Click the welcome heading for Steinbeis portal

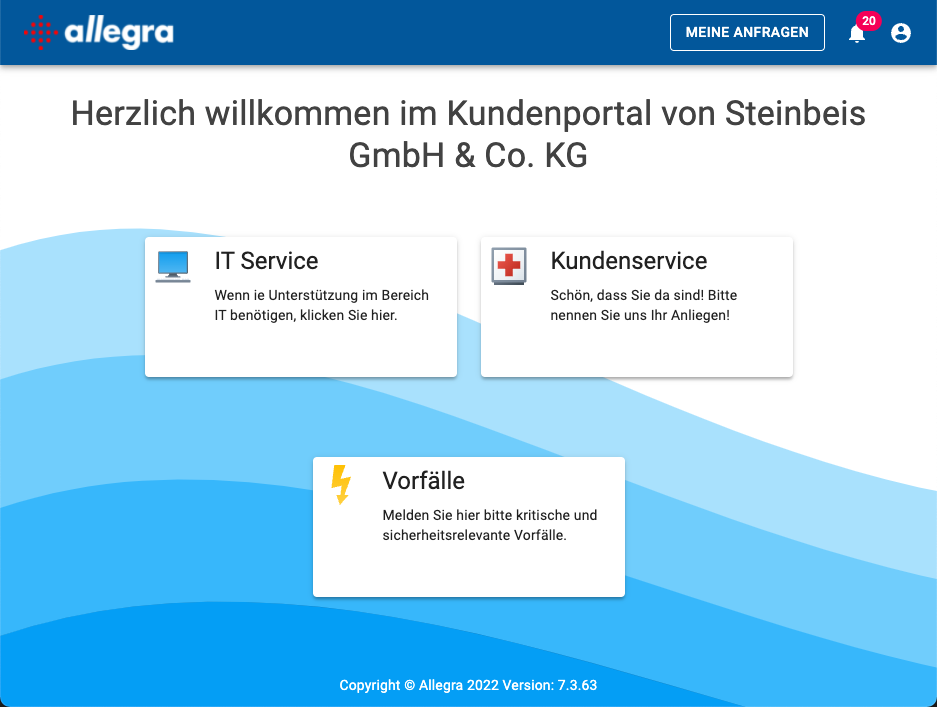click(466, 134)
